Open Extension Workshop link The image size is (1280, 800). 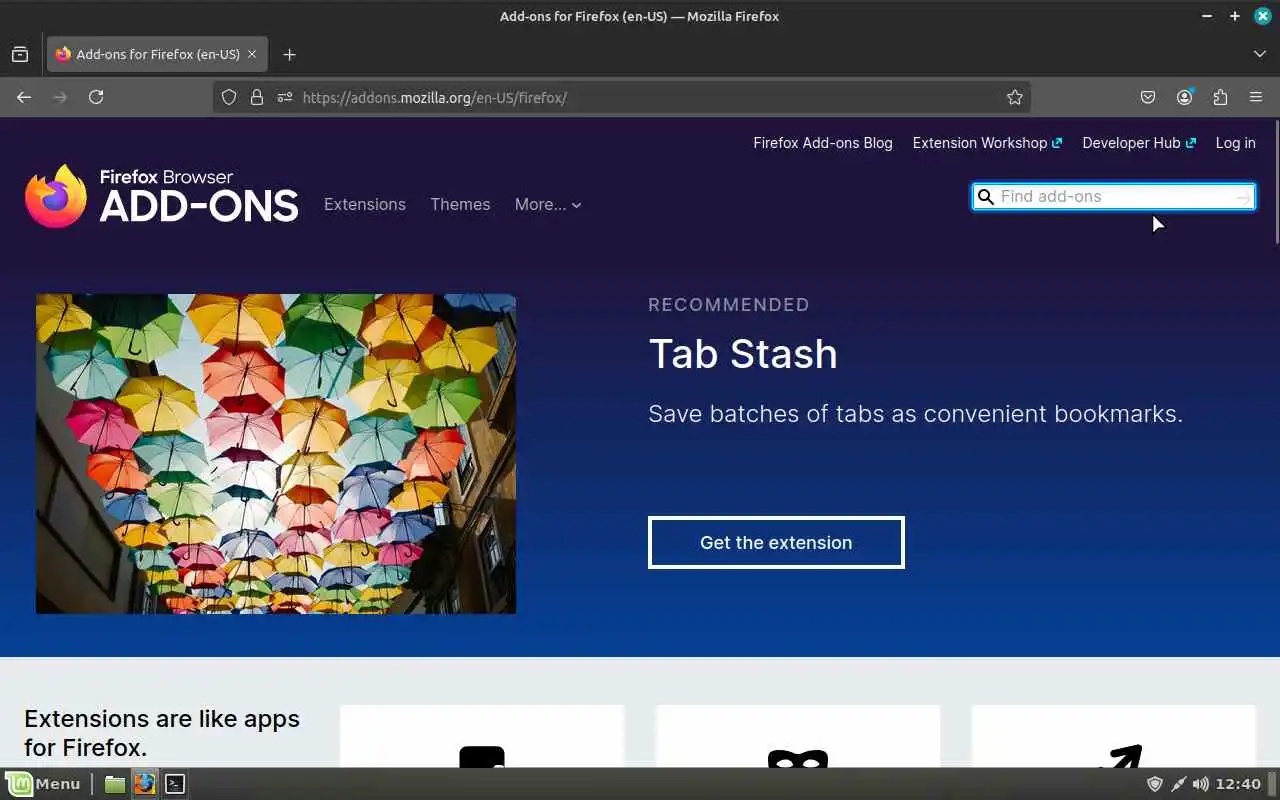click(x=987, y=143)
